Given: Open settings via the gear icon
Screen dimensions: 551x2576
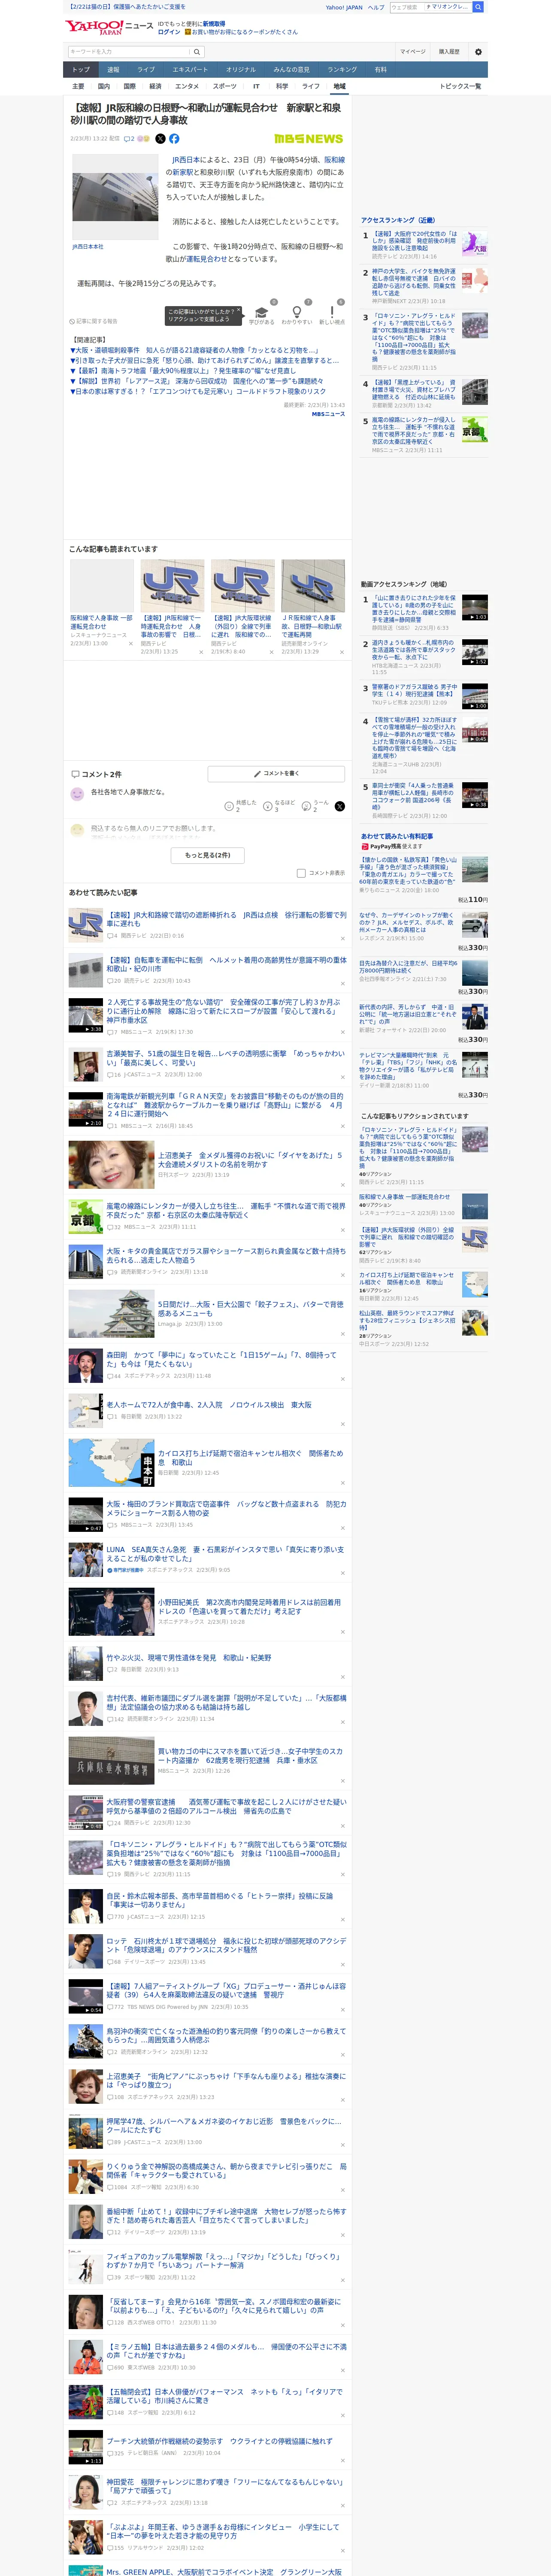Looking at the screenshot, I should click(x=478, y=51).
